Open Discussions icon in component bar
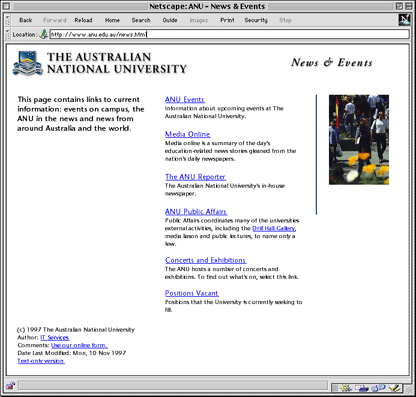416x397 pixels. [x=378, y=388]
